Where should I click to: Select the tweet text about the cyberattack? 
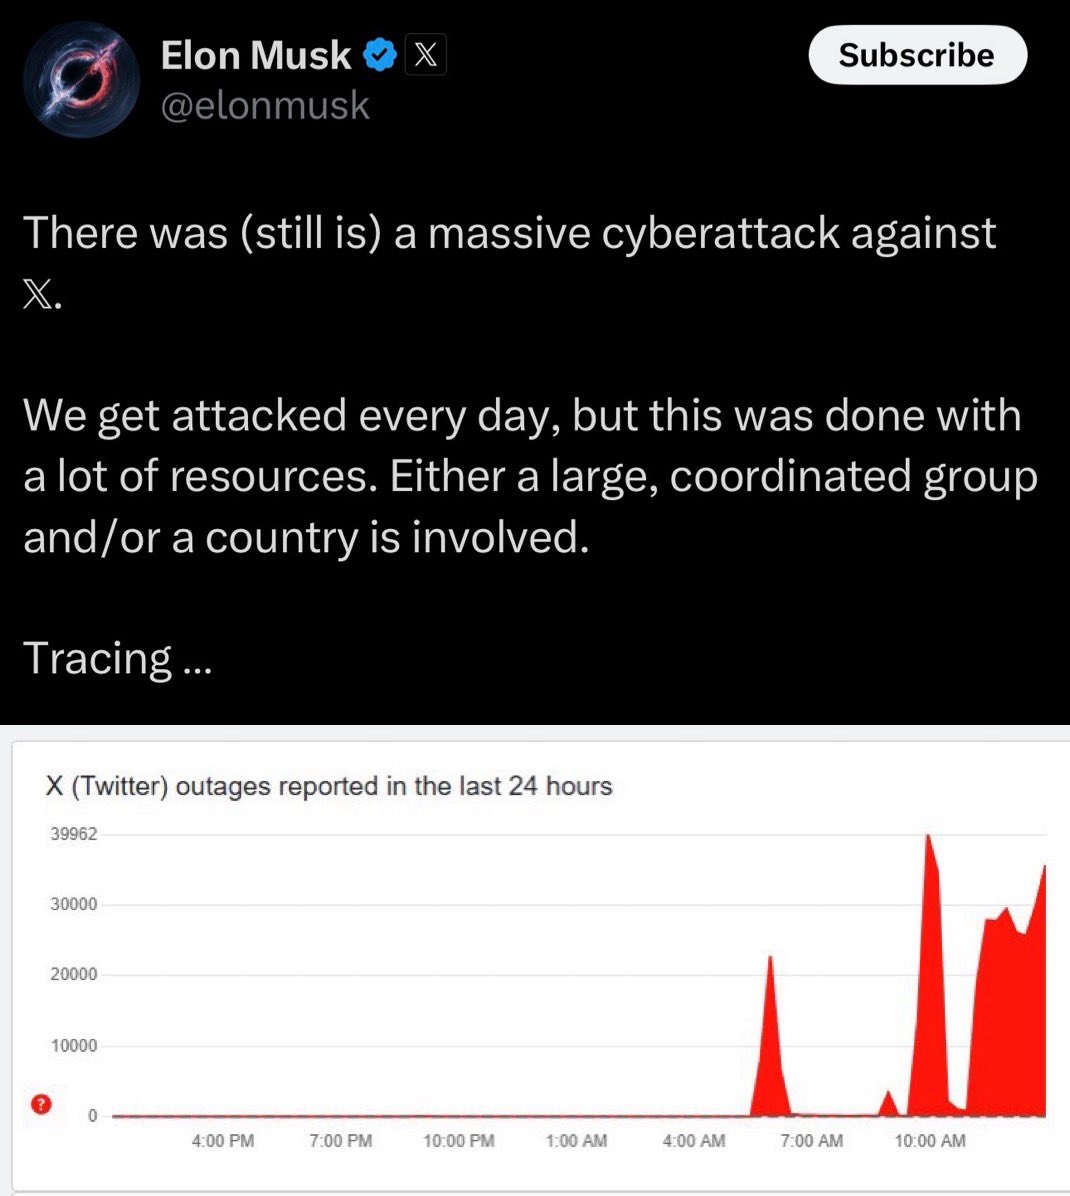click(x=510, y=232)
